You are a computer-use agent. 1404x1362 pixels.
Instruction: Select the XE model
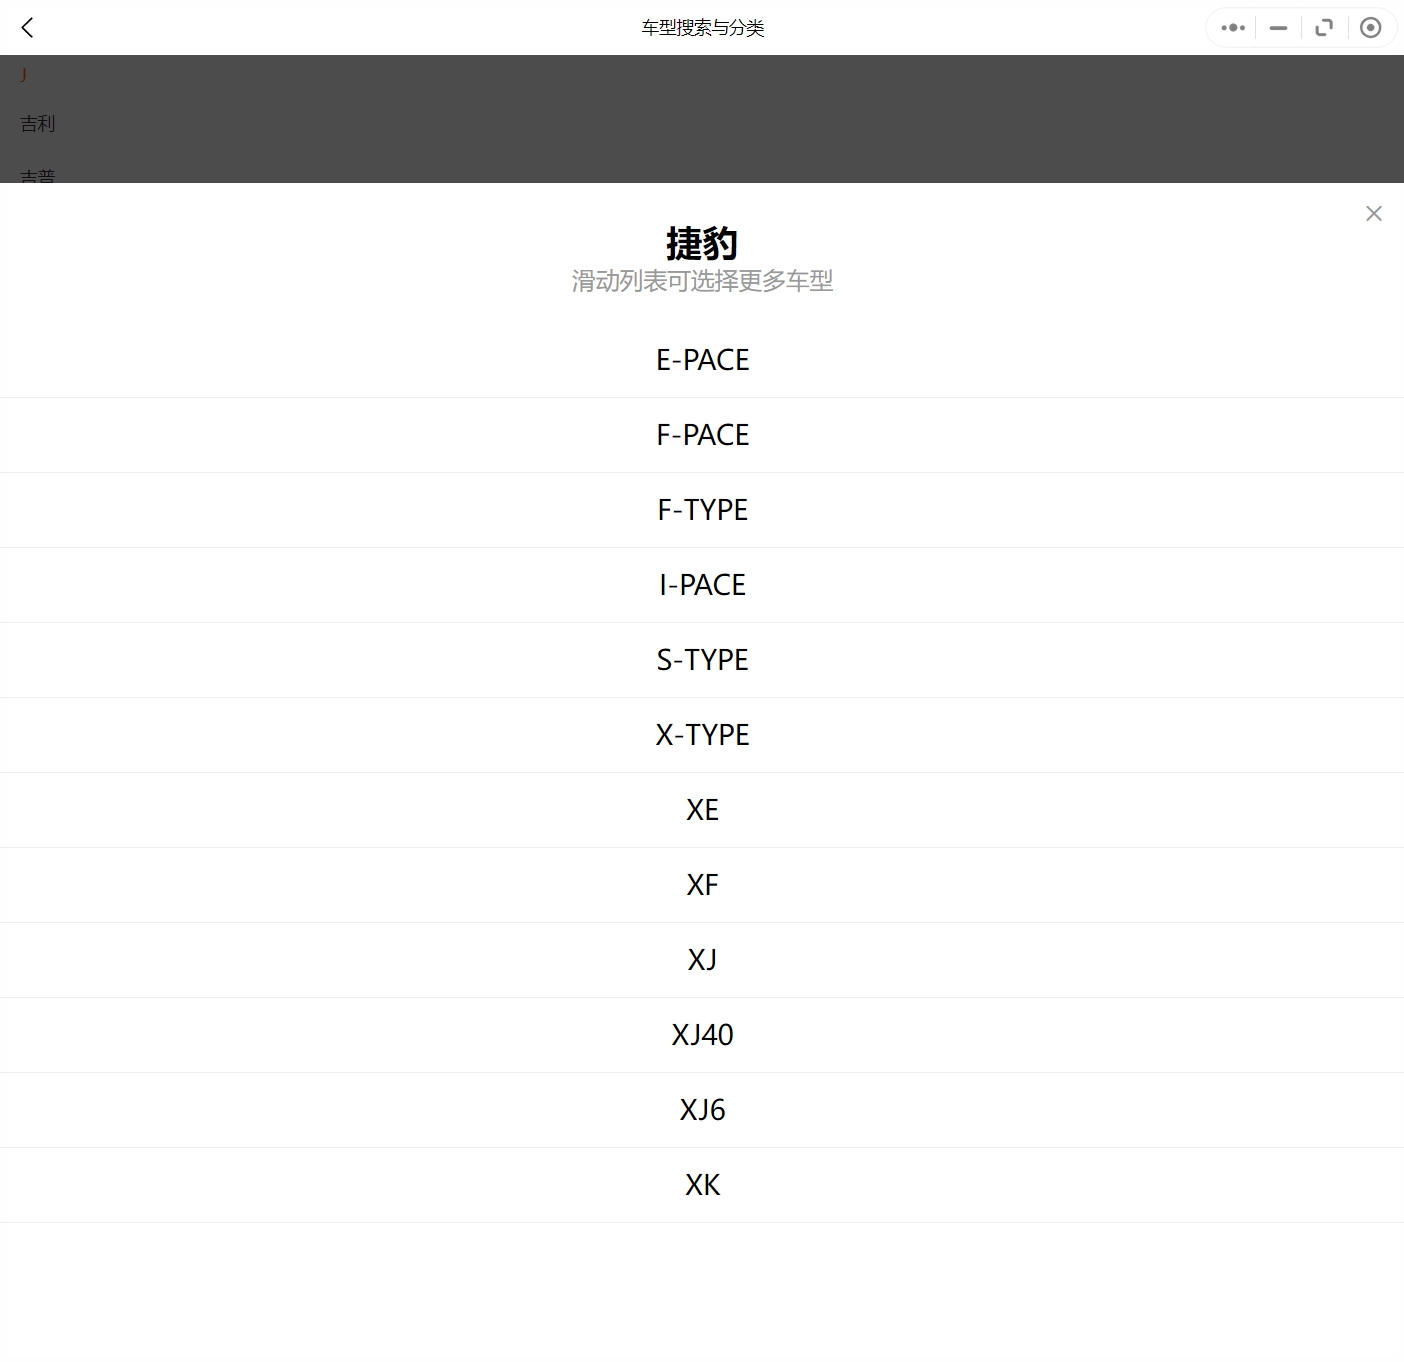[702, 810]
